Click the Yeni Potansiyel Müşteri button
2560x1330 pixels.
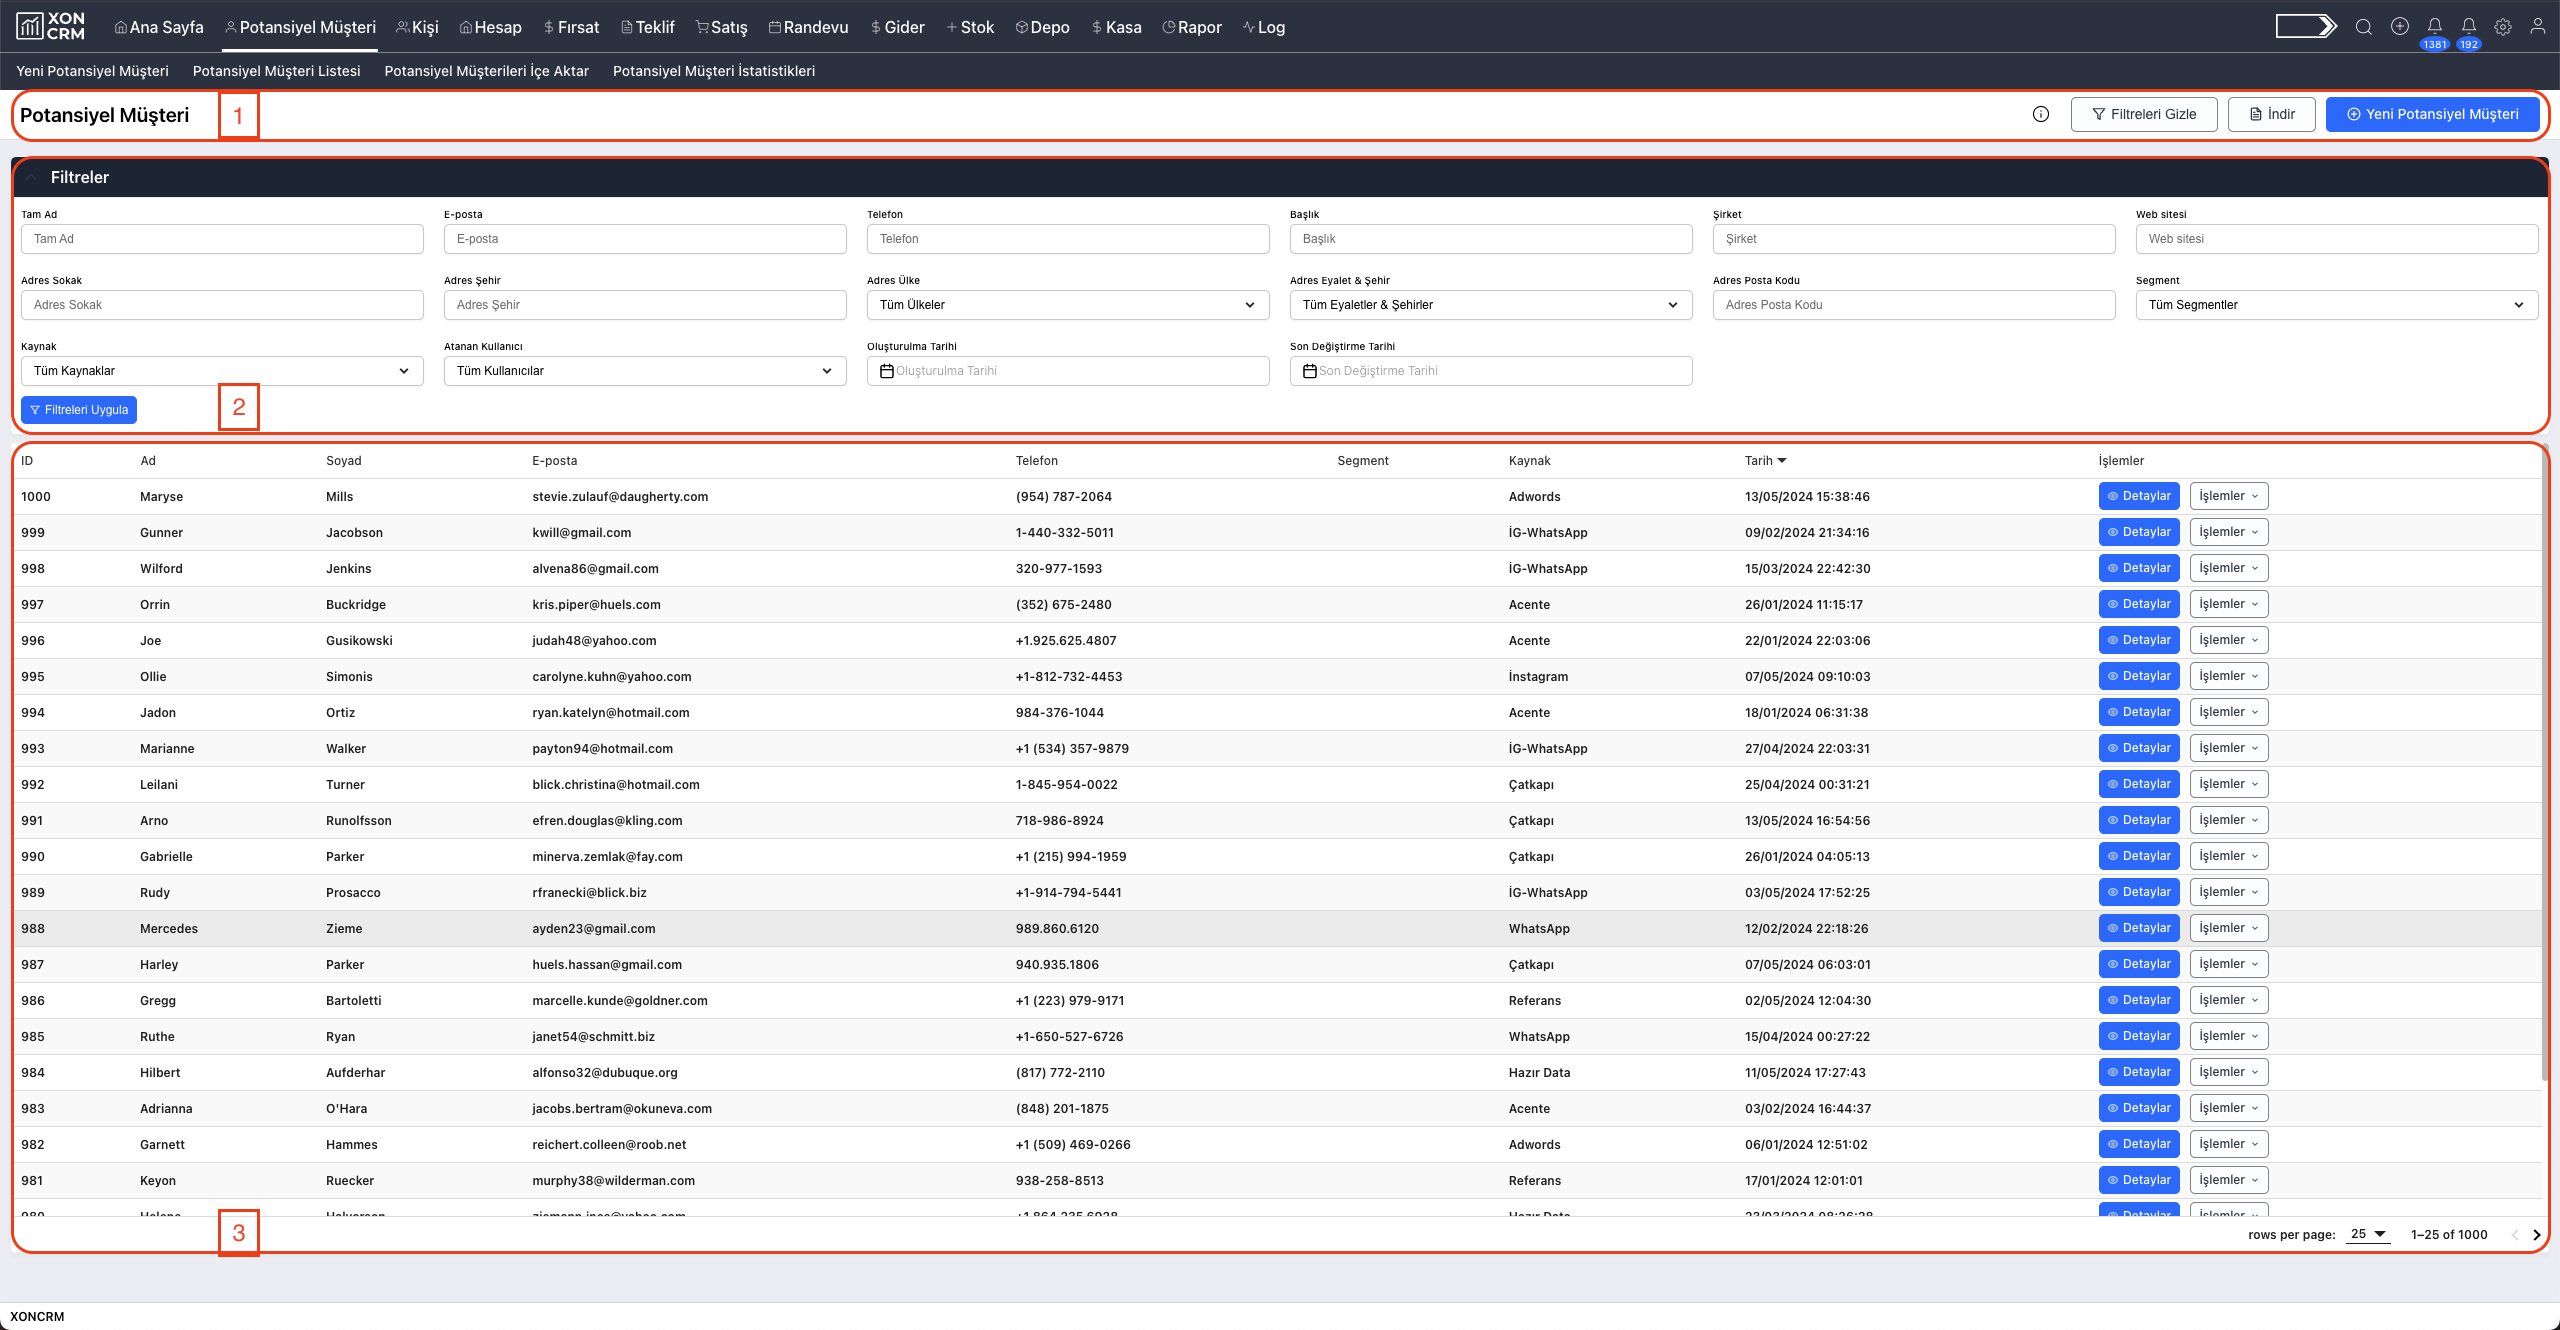coord(2432,114)
